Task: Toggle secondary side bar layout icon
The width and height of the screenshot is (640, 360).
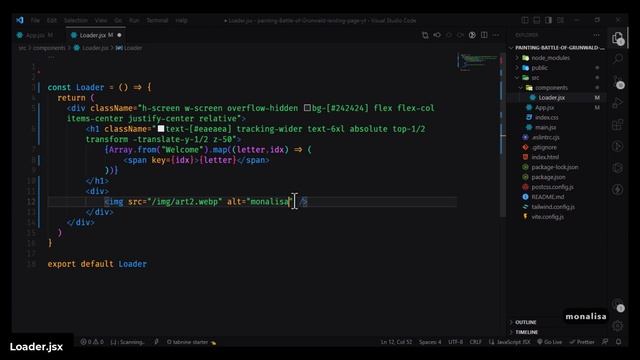Action: (x=549, y=20)
